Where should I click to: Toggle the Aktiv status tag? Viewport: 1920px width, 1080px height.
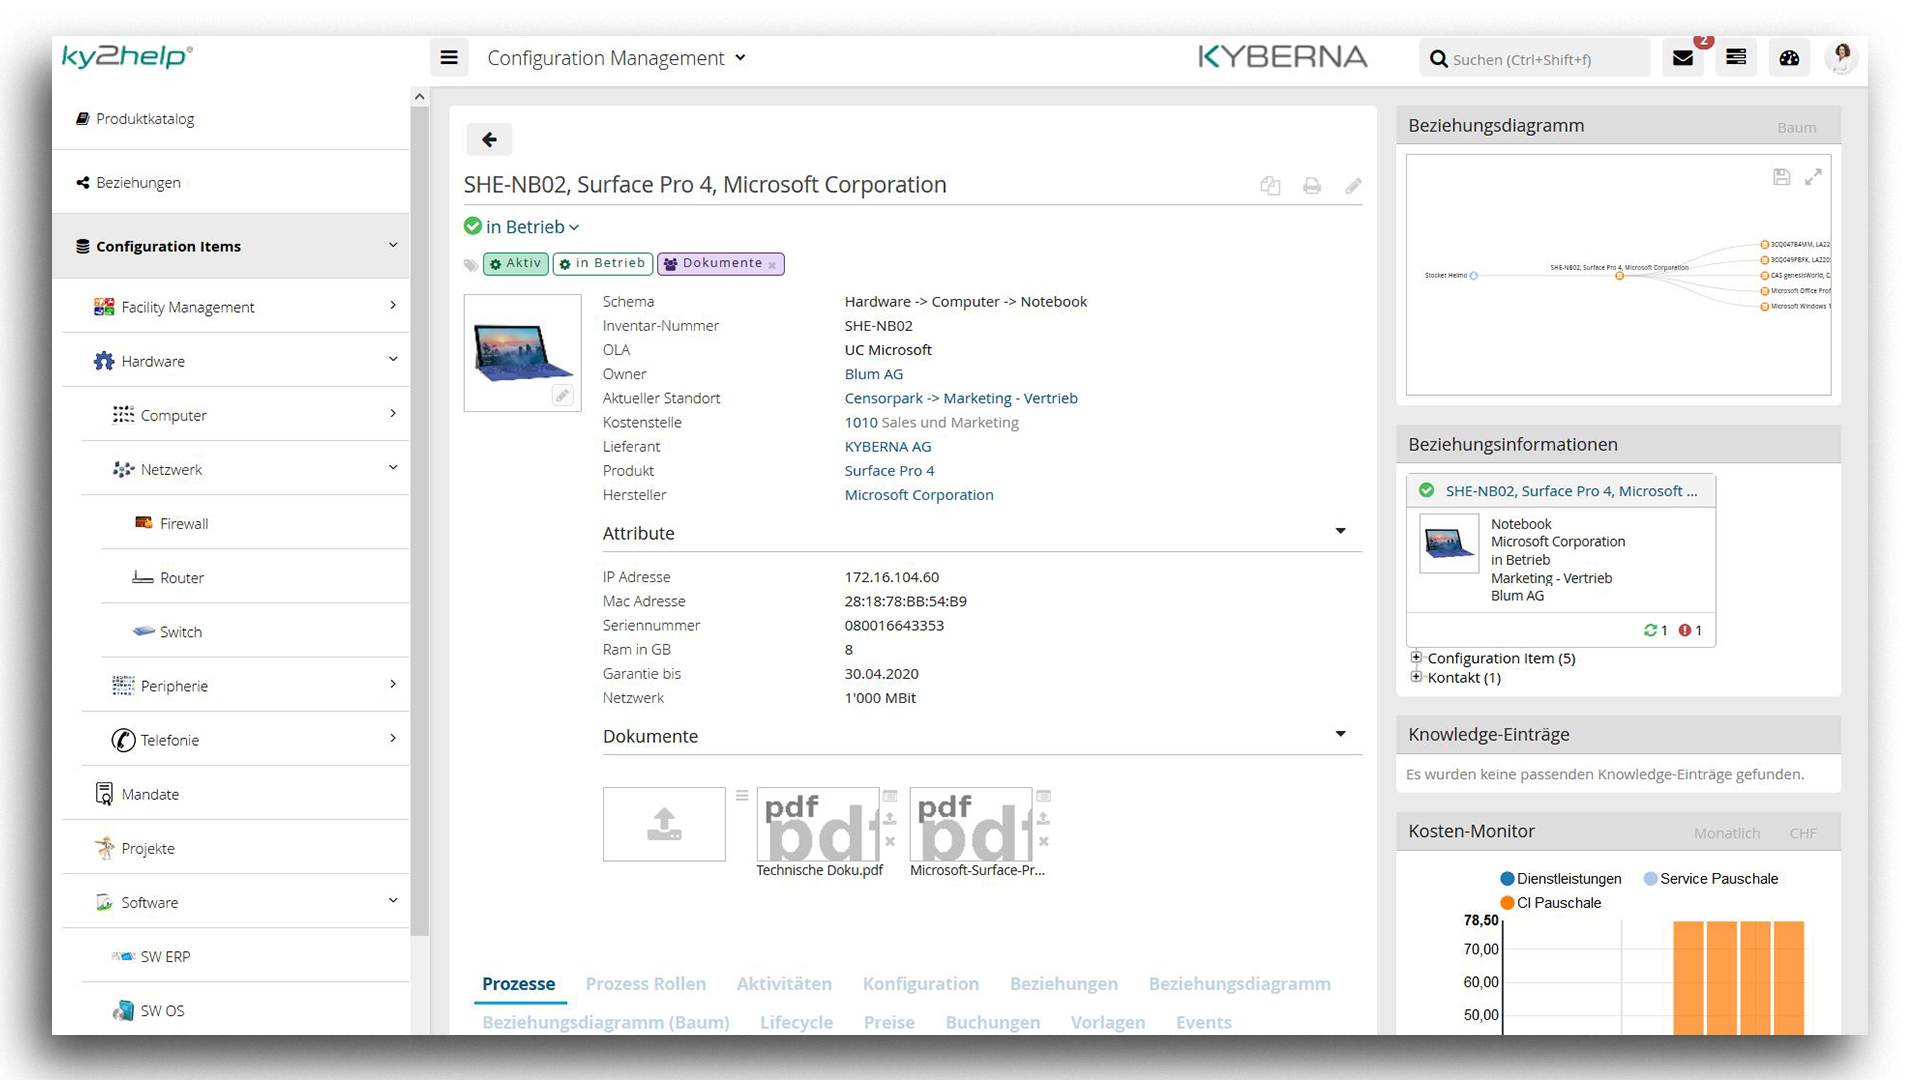[516, 262]
